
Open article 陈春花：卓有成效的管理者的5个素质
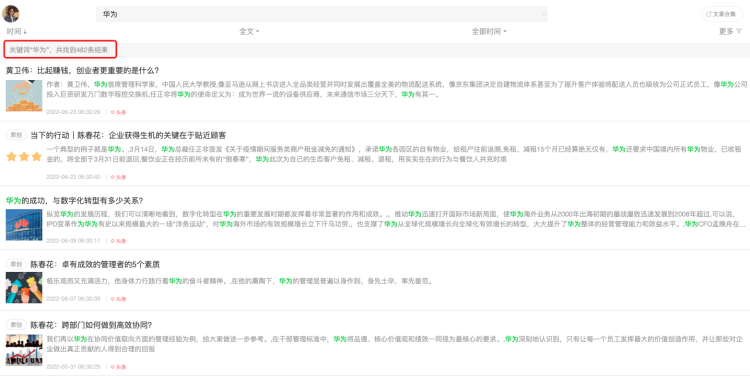(x=95, y=264)
